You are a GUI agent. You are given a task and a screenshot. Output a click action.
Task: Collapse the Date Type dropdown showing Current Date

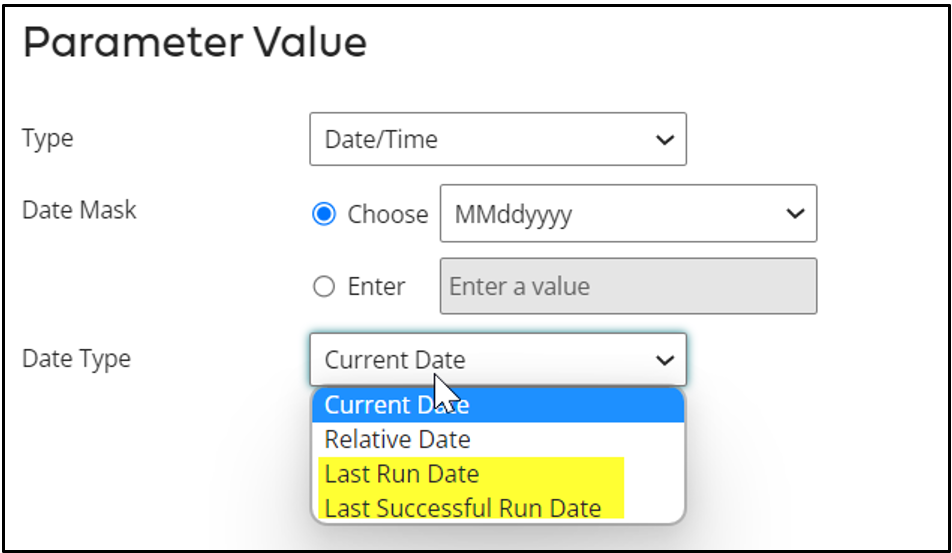pyautogui.click(x=497, y=360)
